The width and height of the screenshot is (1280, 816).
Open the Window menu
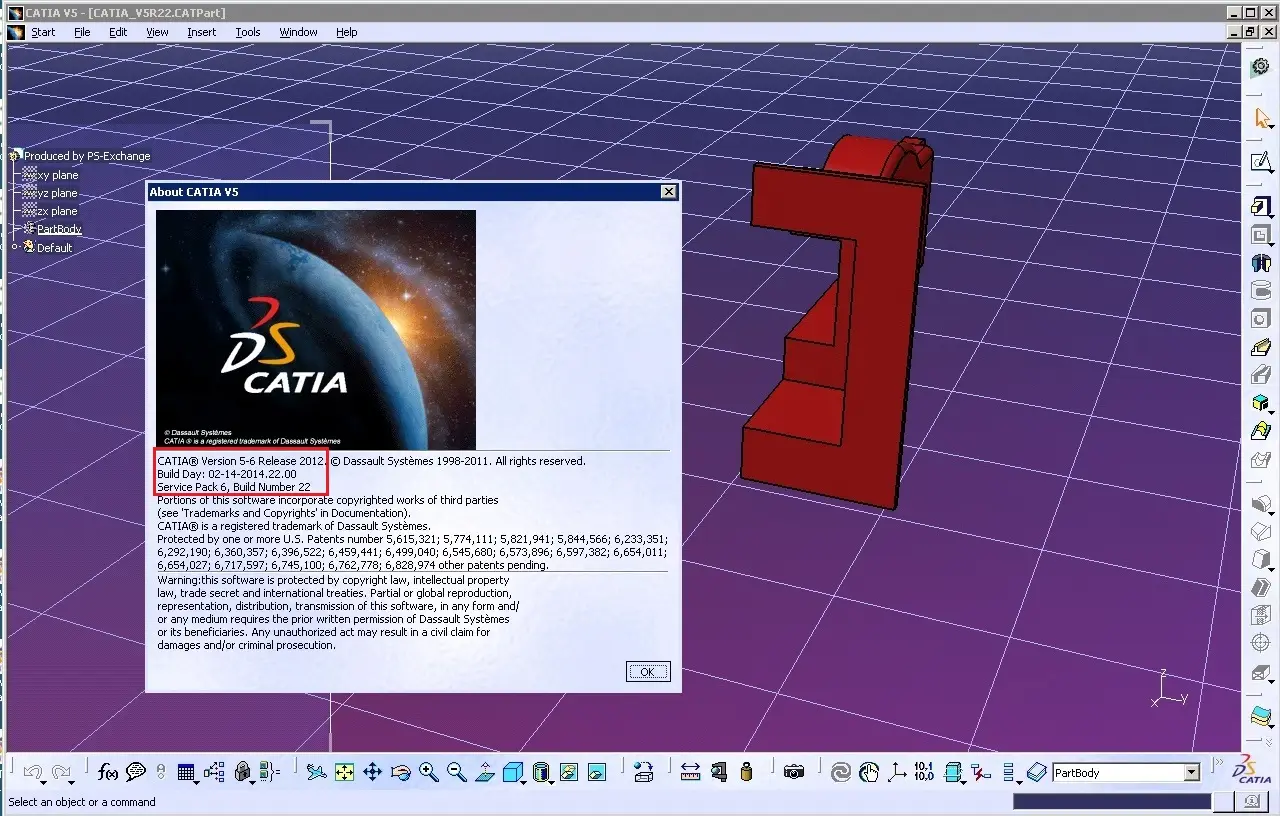pyautogui.click(x=298, y=32)
